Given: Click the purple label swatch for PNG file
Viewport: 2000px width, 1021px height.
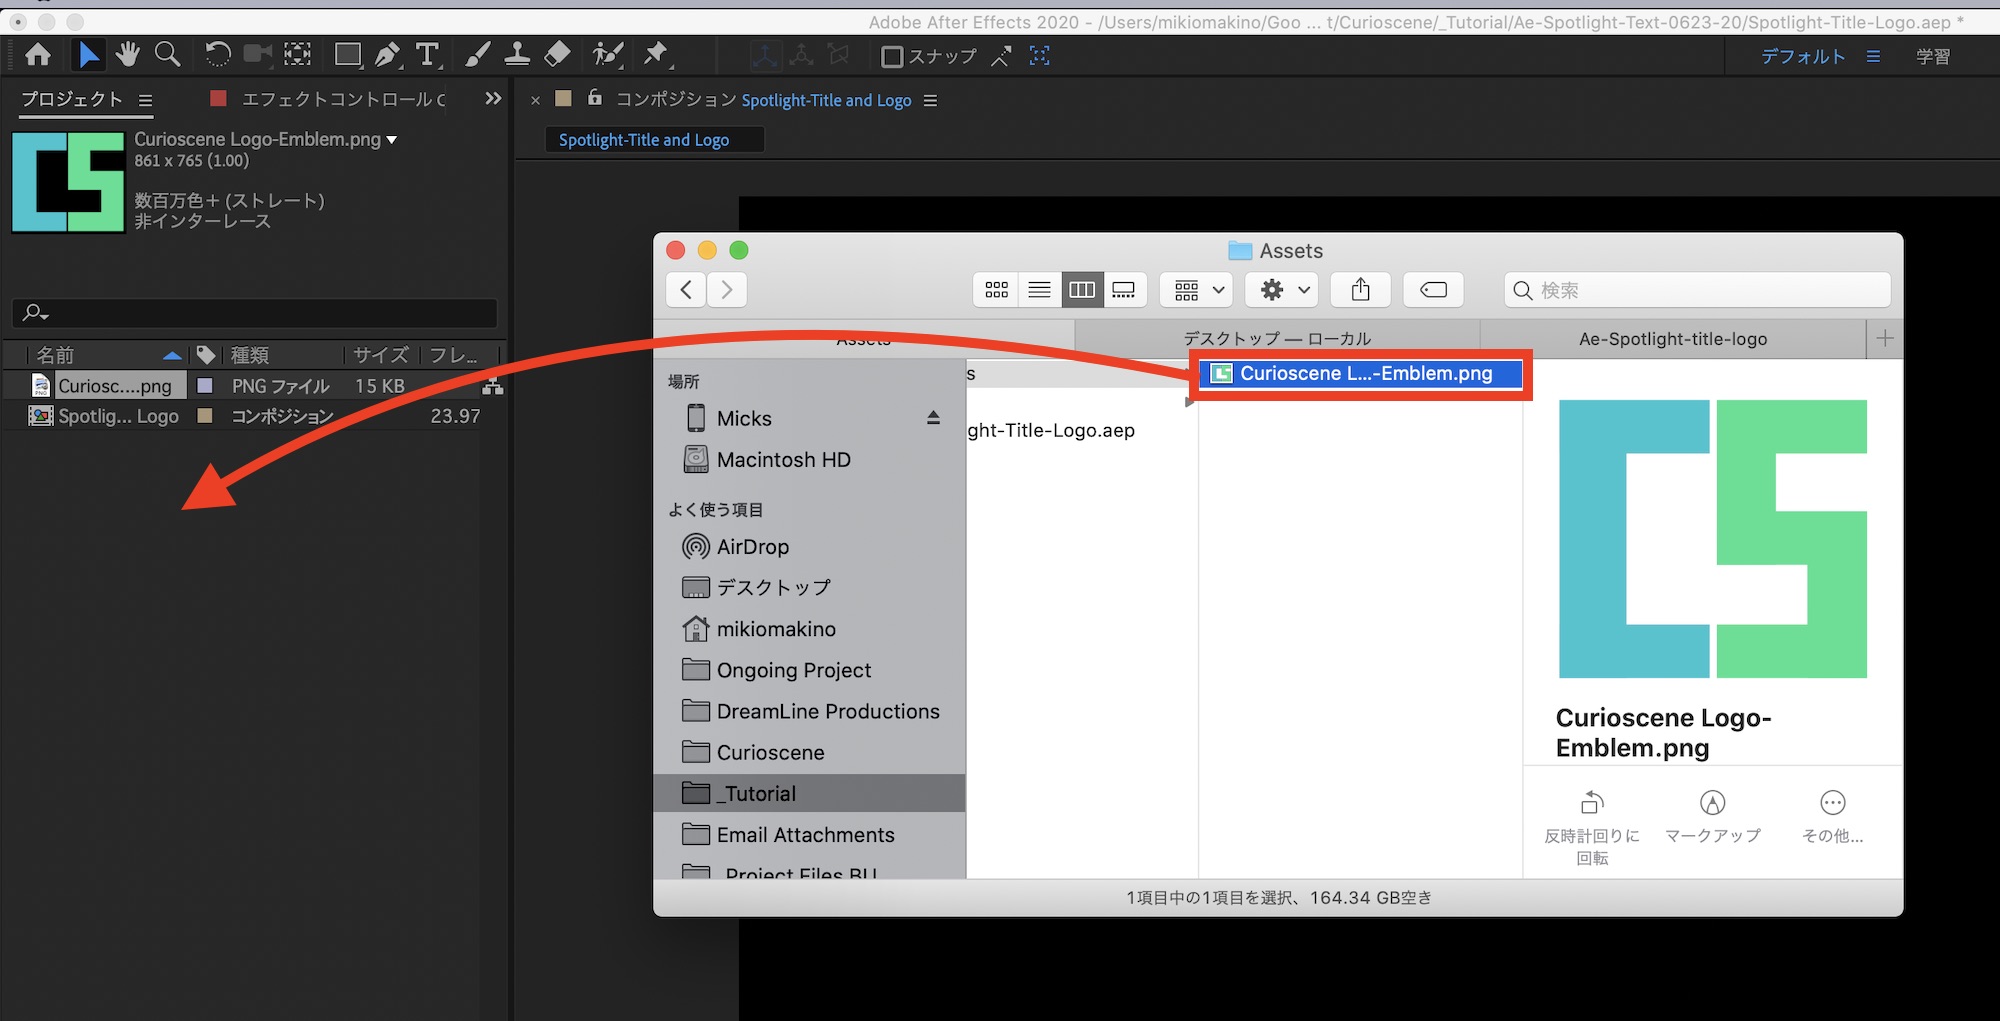Looking at the screenshot, I should (205, 386).
